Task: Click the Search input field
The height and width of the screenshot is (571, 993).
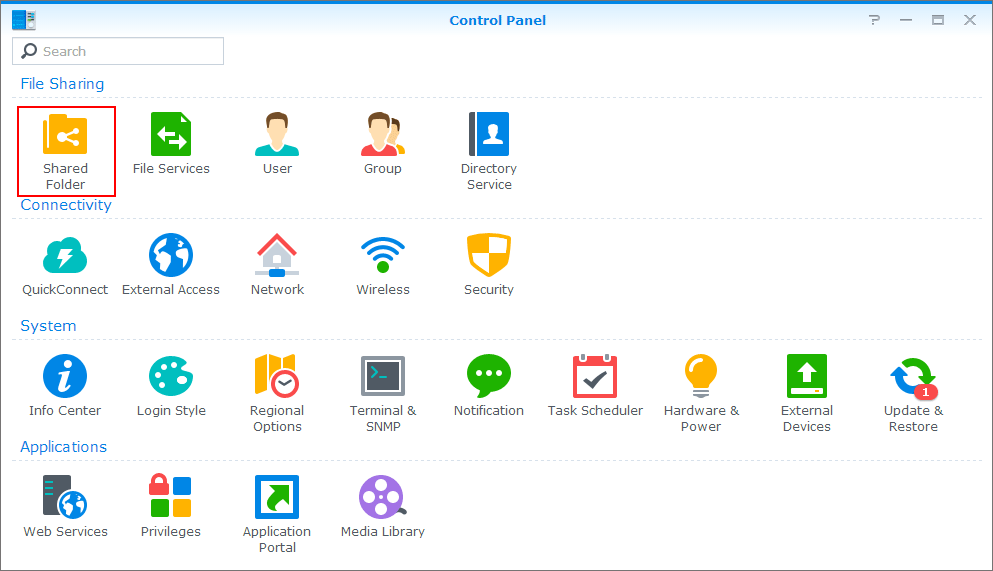Action: point(118,51)
